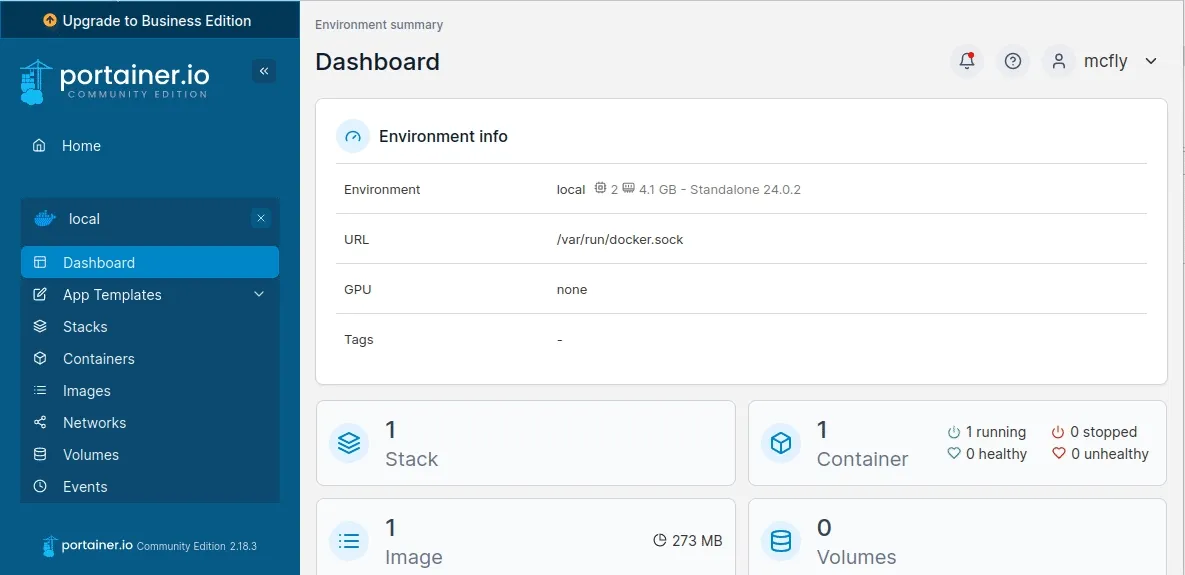
Task: Expand the App Templates chevron
Action: point(259,295)
